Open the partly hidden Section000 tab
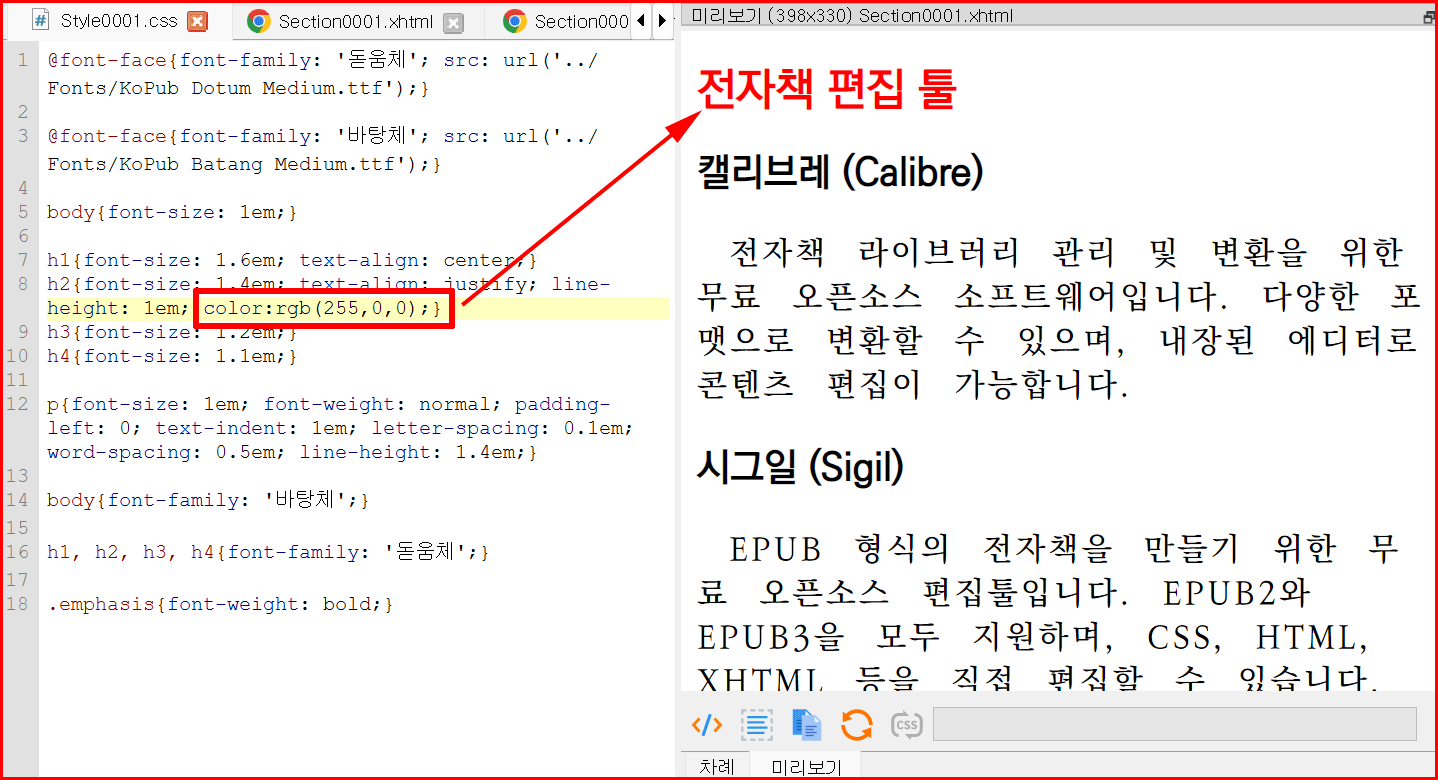This screenshot has width=1438, height=780. click(x=566, y=21)
